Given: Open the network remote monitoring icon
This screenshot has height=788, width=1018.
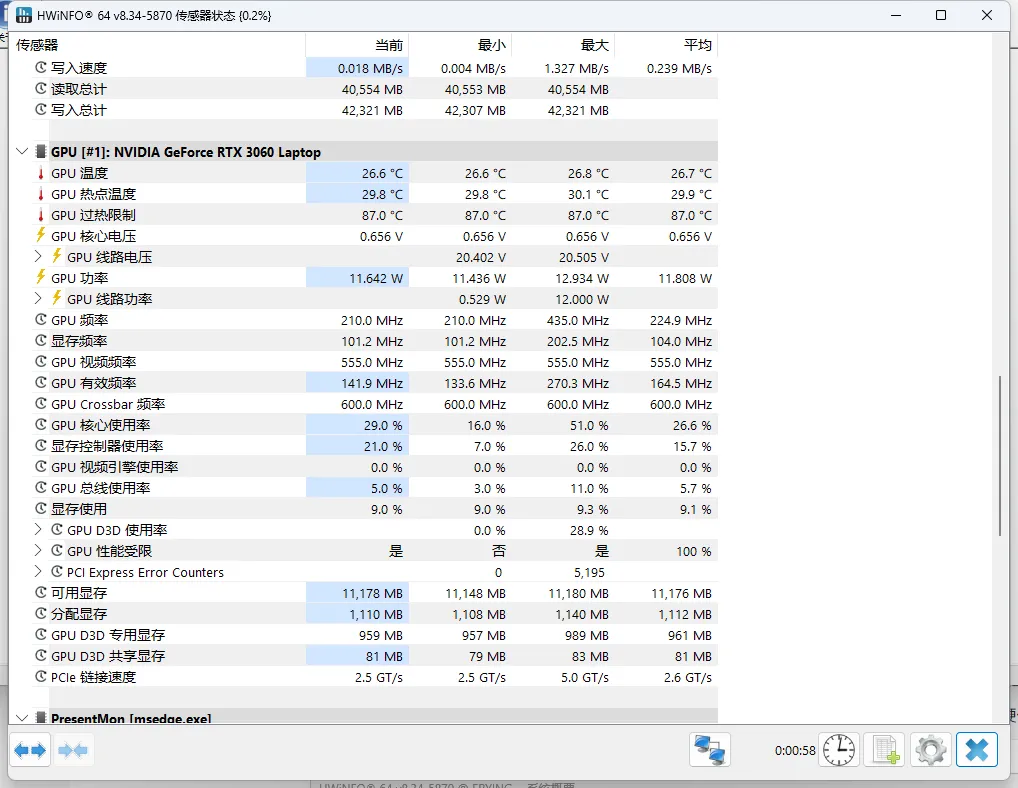Looking at the screenshot, I should tap(709, 750).
